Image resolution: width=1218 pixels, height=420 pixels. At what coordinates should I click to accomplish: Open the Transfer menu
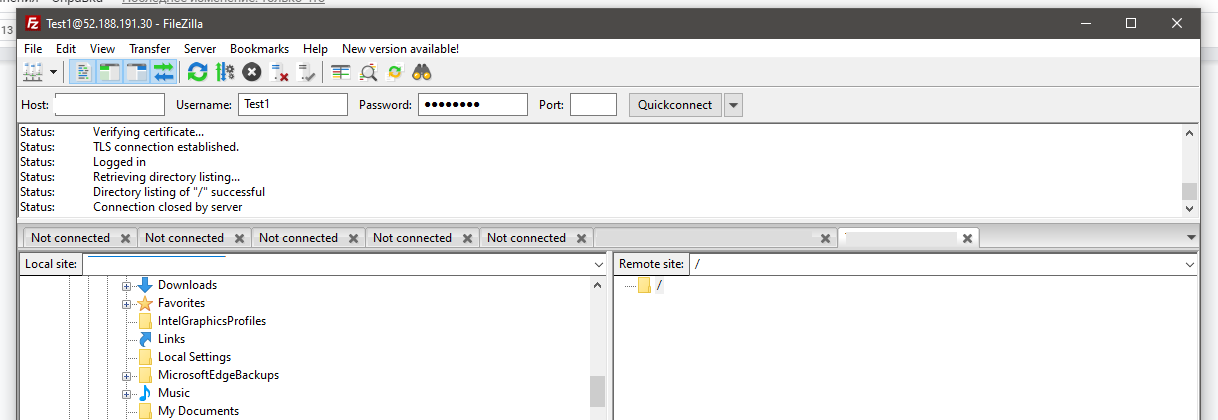(149, 48)
